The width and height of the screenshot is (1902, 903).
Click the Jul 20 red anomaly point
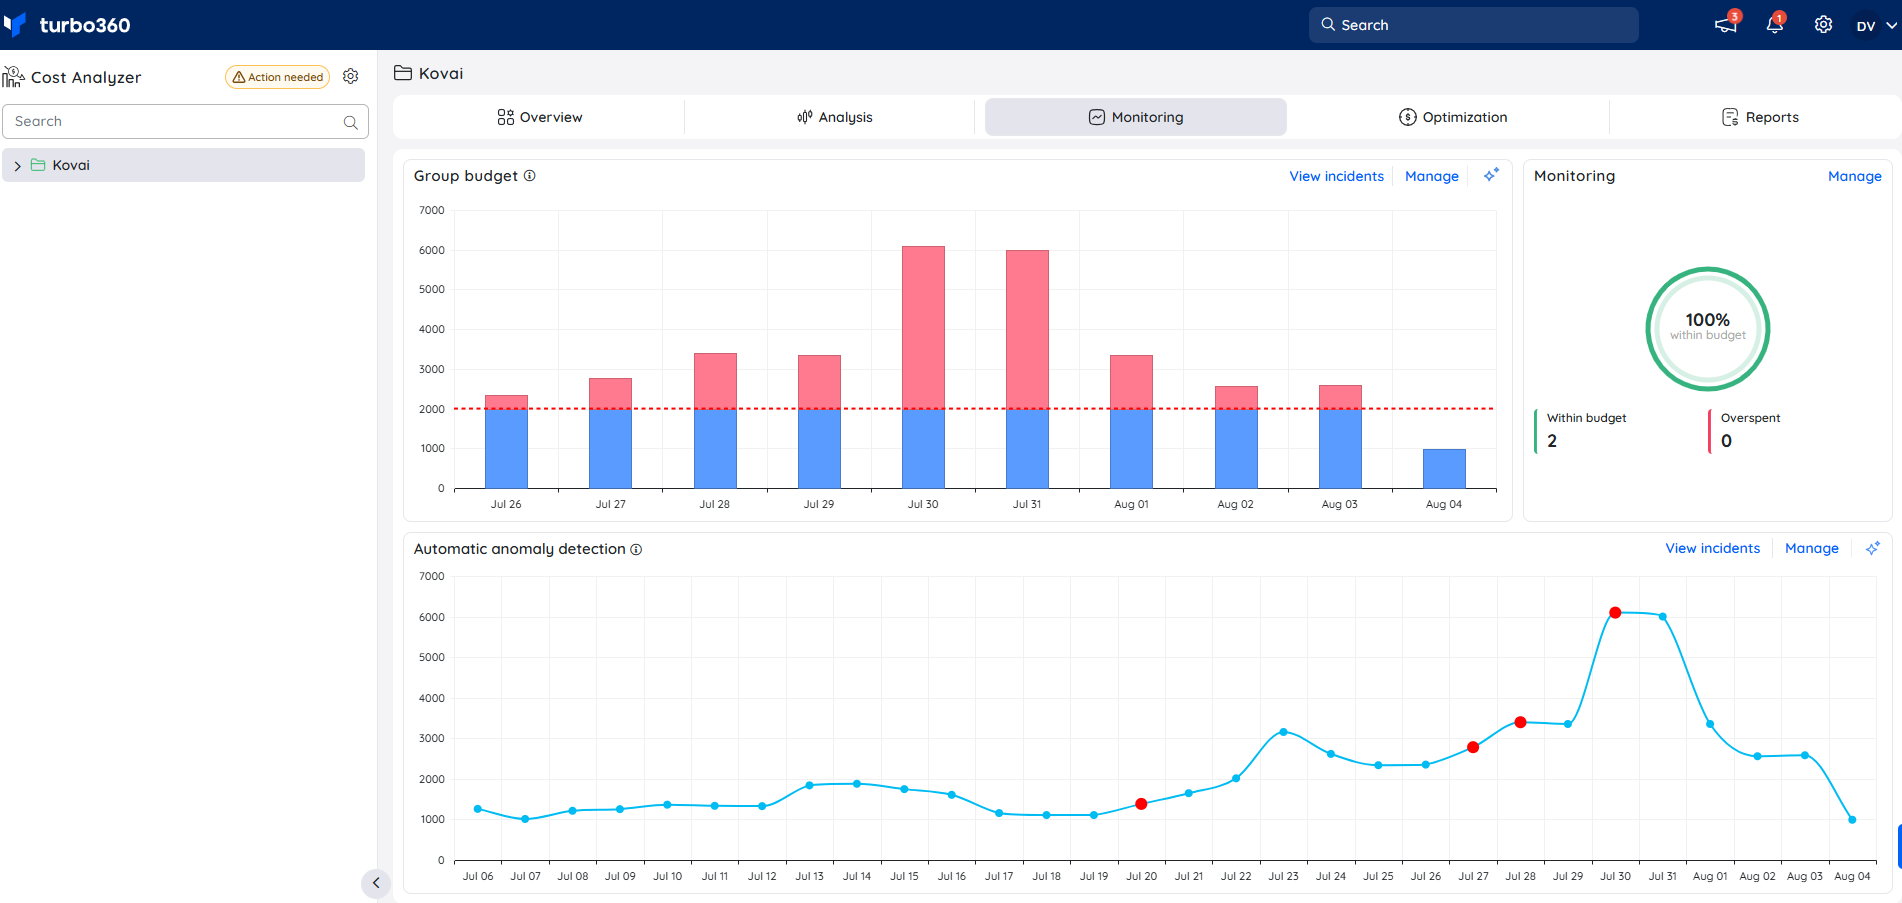(1141, 804)
